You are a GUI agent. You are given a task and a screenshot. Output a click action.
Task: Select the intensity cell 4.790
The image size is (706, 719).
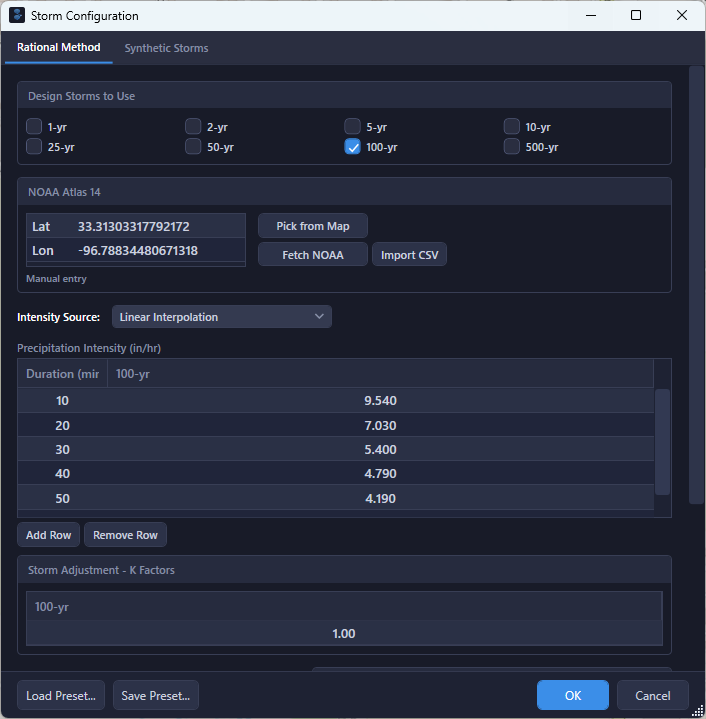381,474
